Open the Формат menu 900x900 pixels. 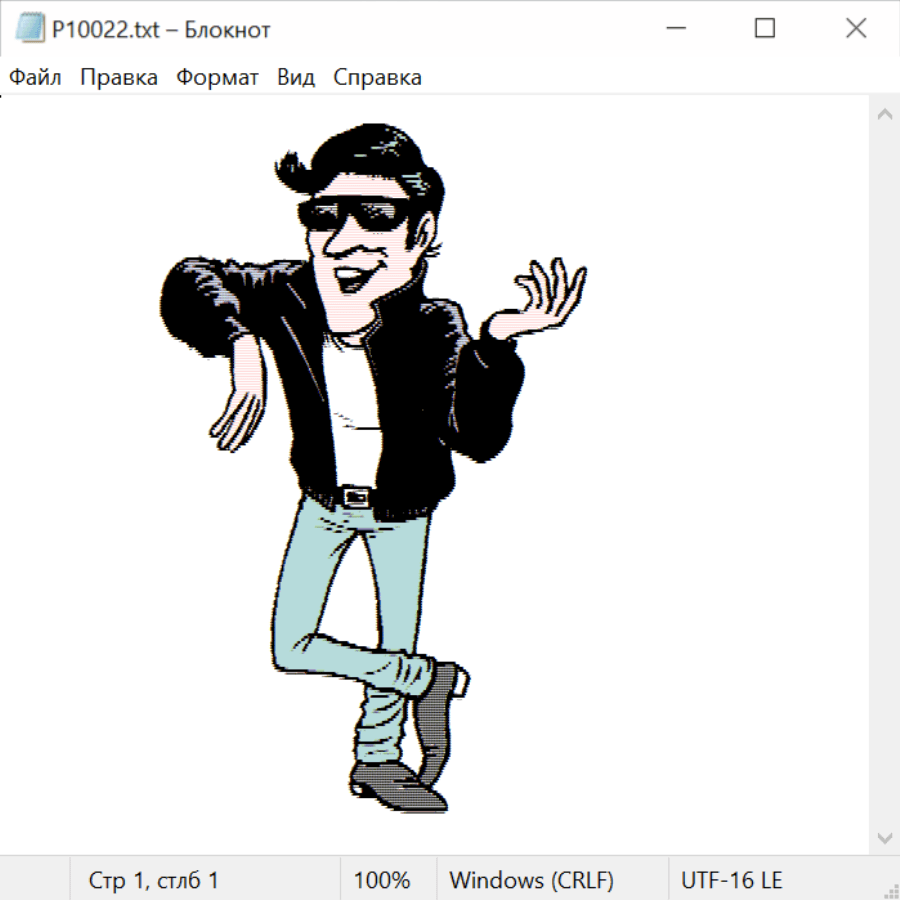pyautogui.click(x=217, y=78)
